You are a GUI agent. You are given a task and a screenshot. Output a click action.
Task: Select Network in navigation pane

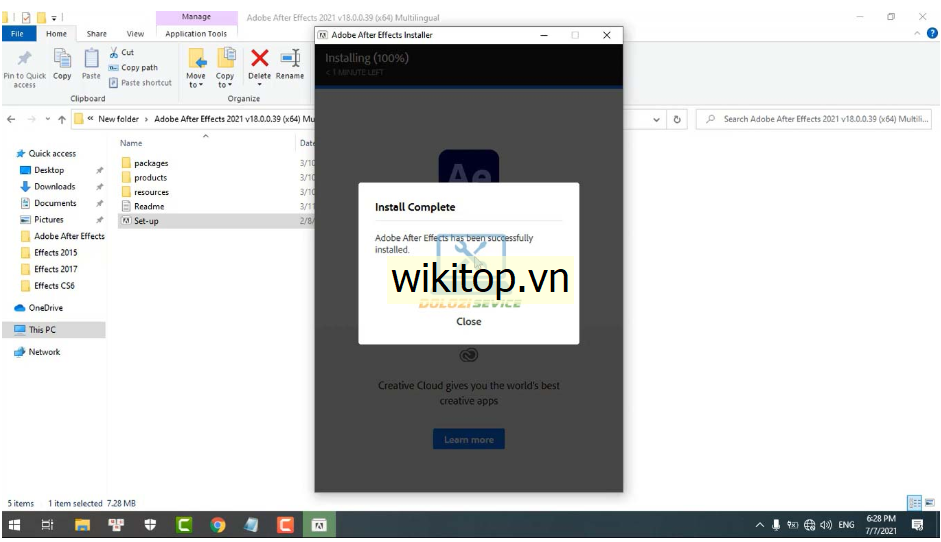(x=44, y=352)
